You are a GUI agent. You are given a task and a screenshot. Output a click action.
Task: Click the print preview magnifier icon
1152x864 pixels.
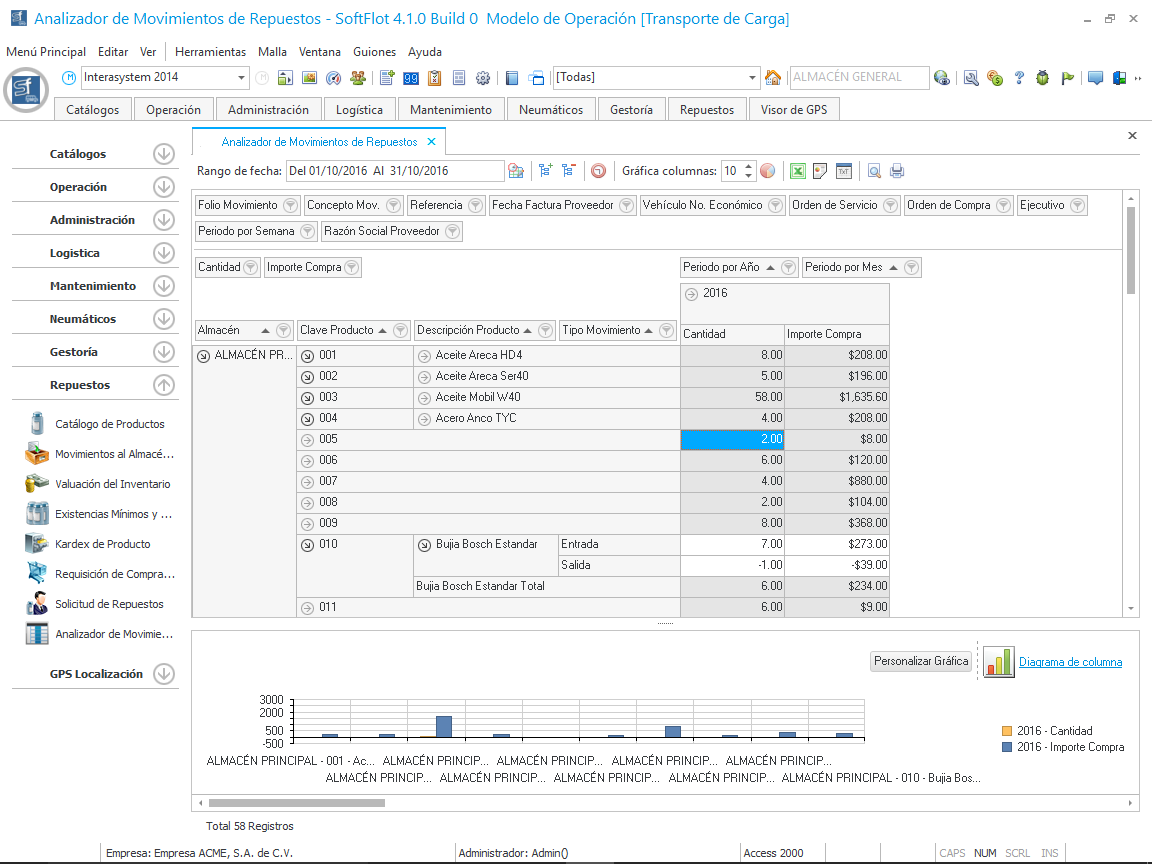[x=874, y=171]
